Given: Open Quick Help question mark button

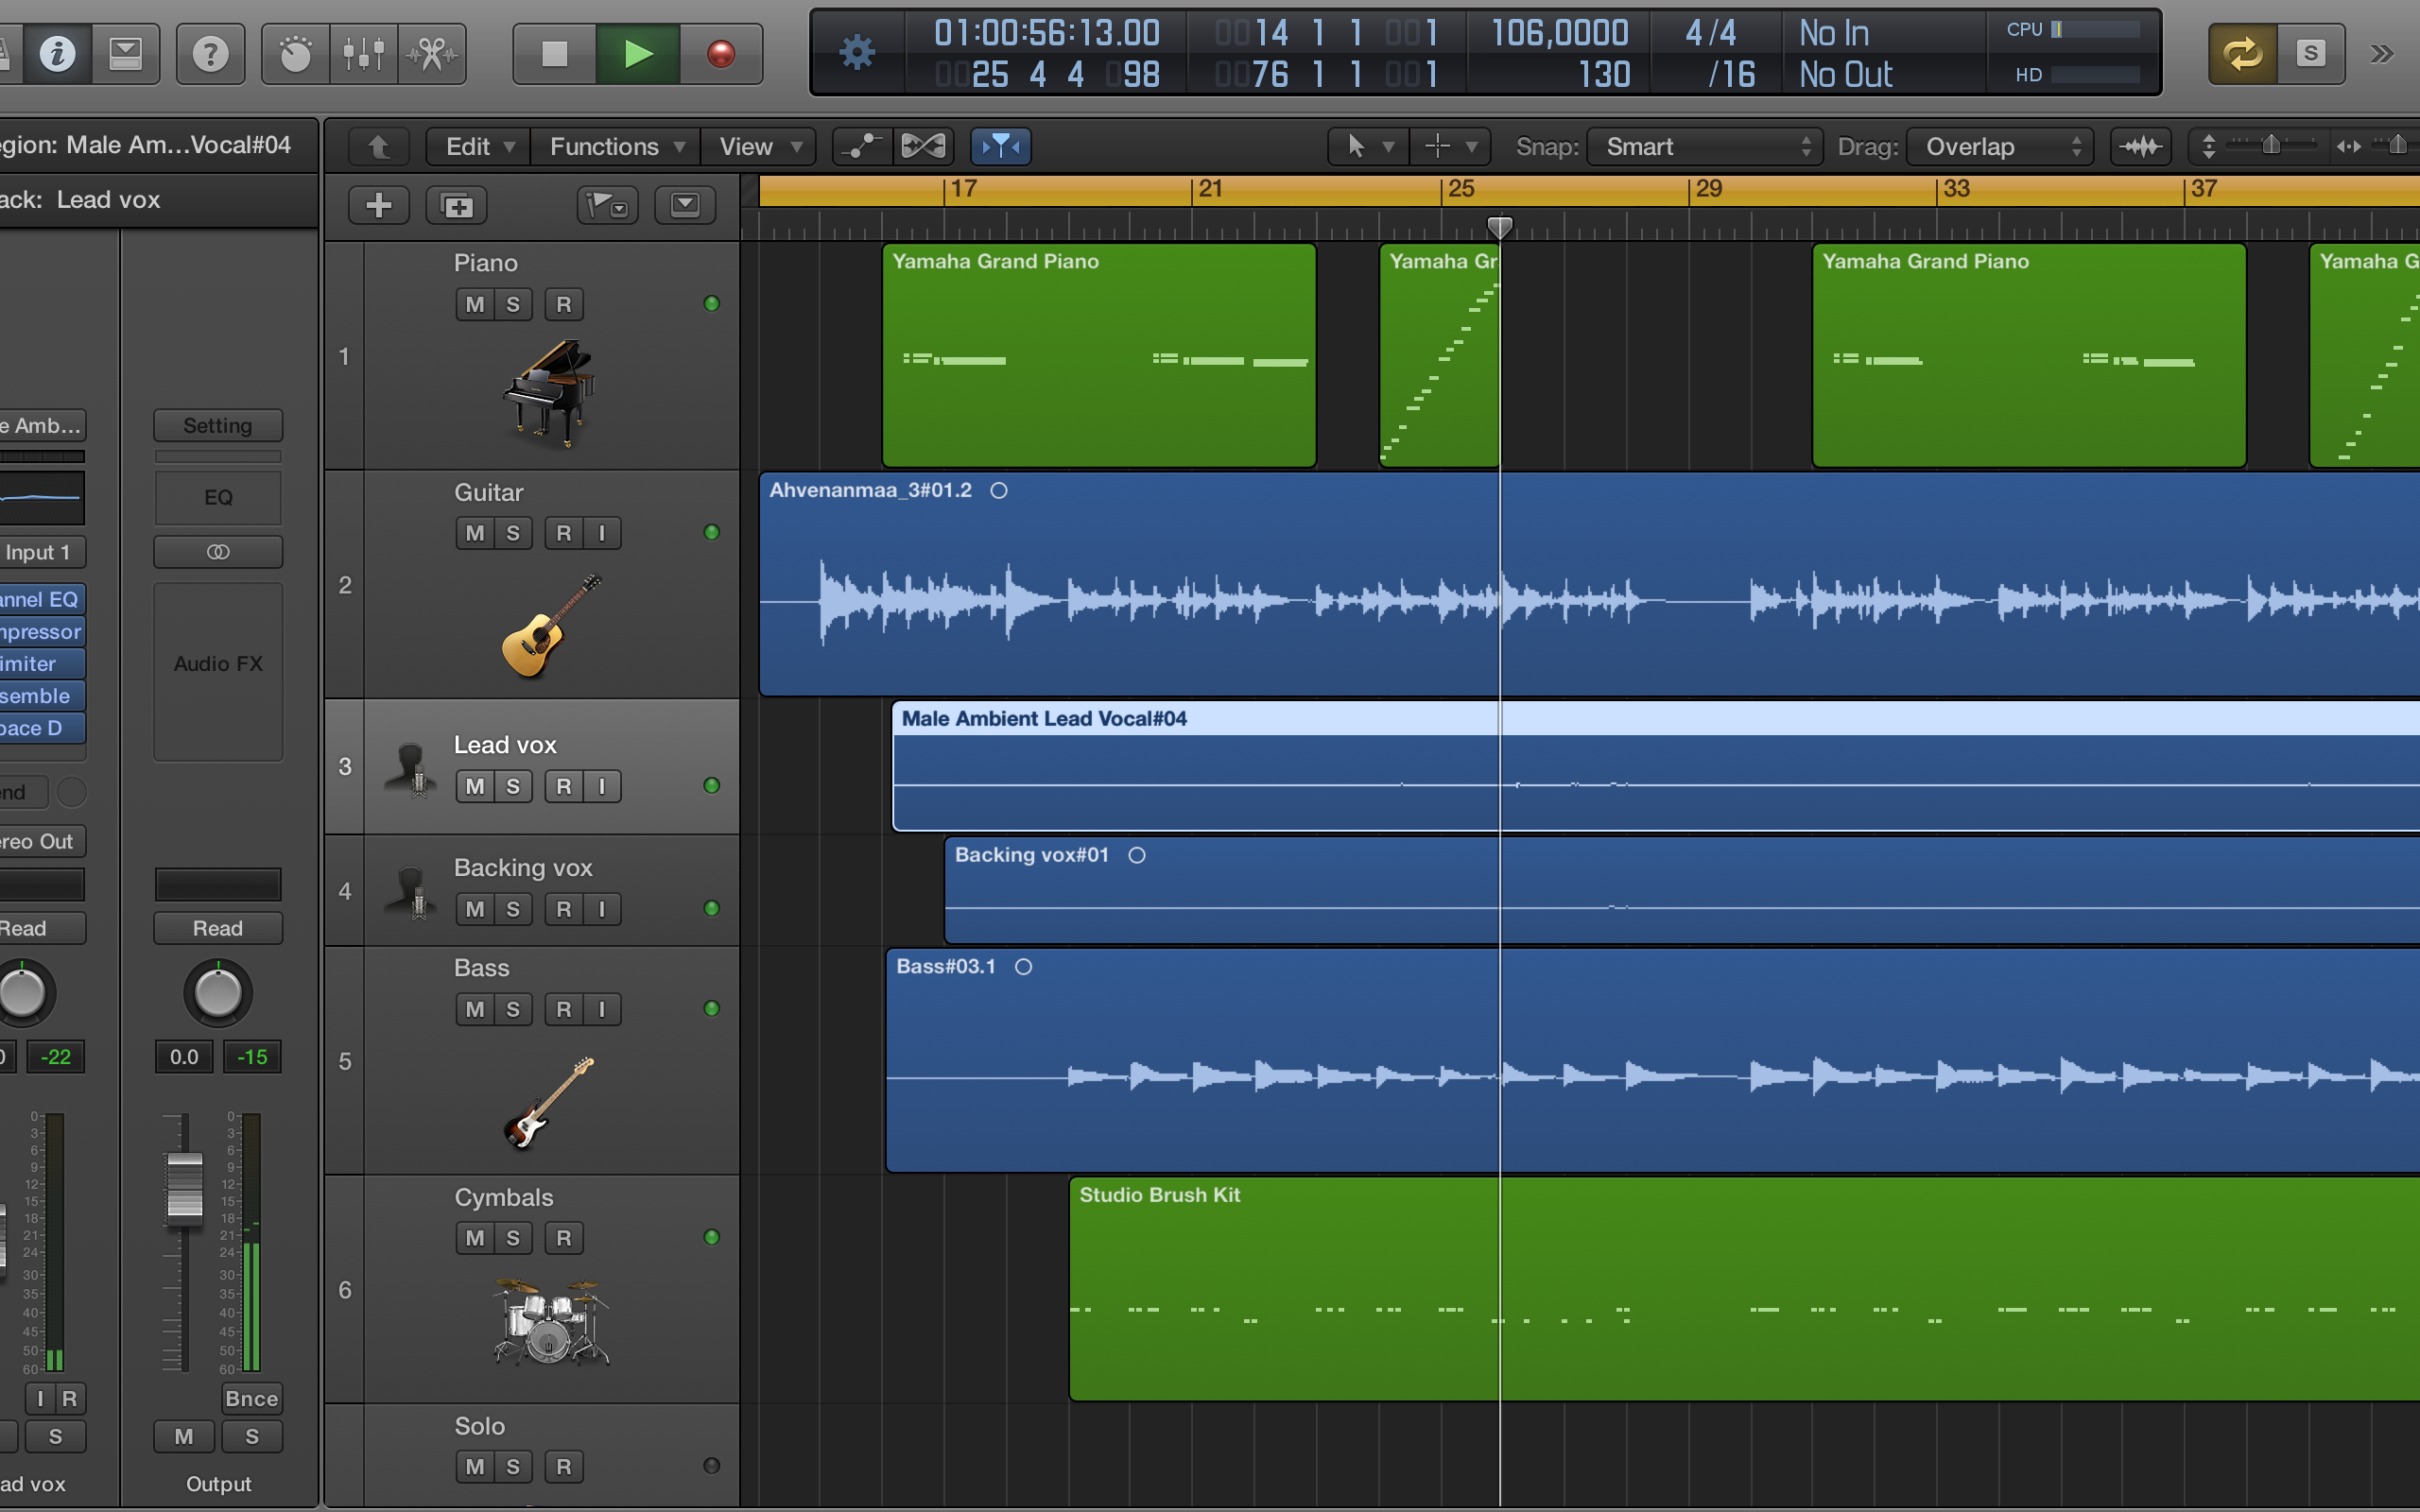Looking at the screenshot, I should coord(210,54).
